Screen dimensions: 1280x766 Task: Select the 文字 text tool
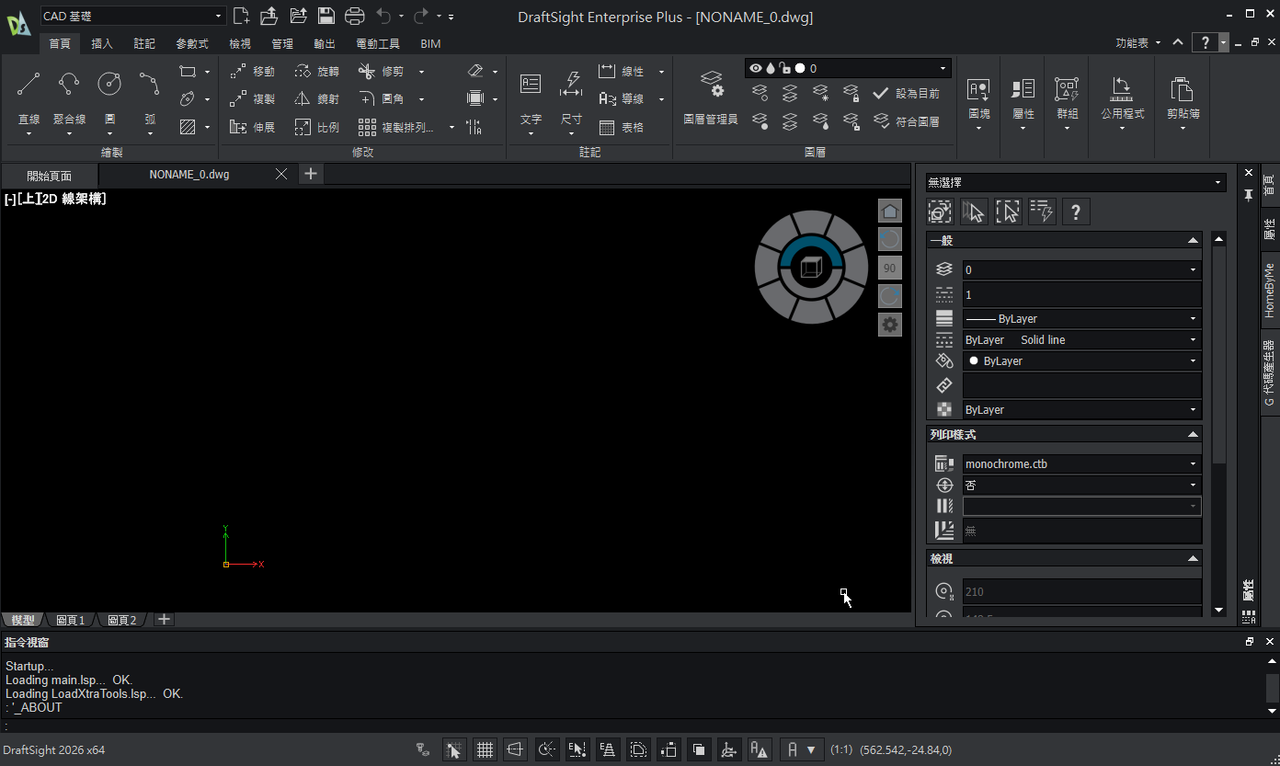click(x=531, y=97)
